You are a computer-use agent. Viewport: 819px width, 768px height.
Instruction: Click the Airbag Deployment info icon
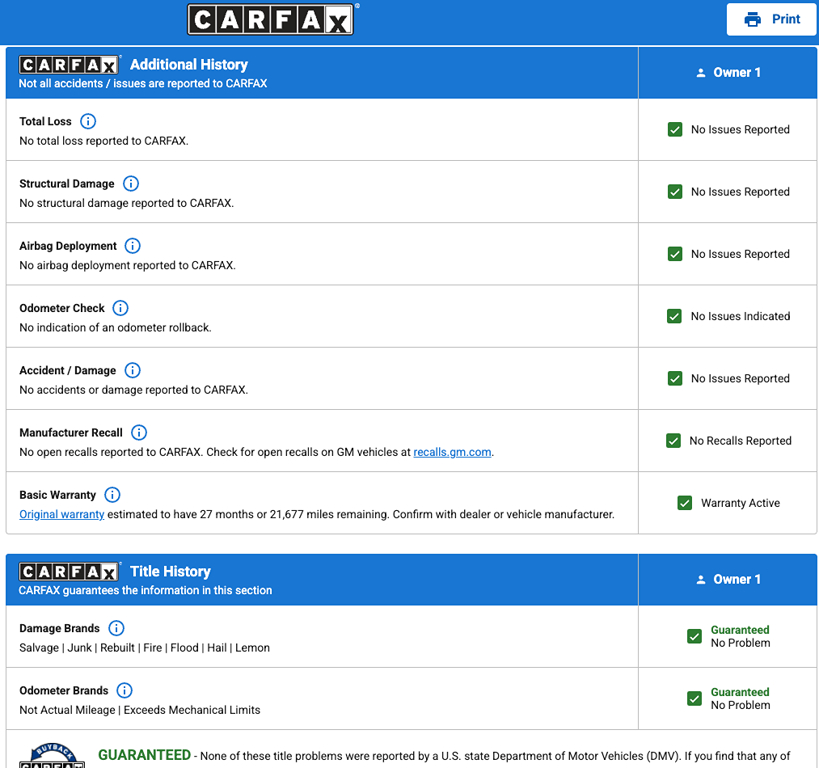(133, 246)
